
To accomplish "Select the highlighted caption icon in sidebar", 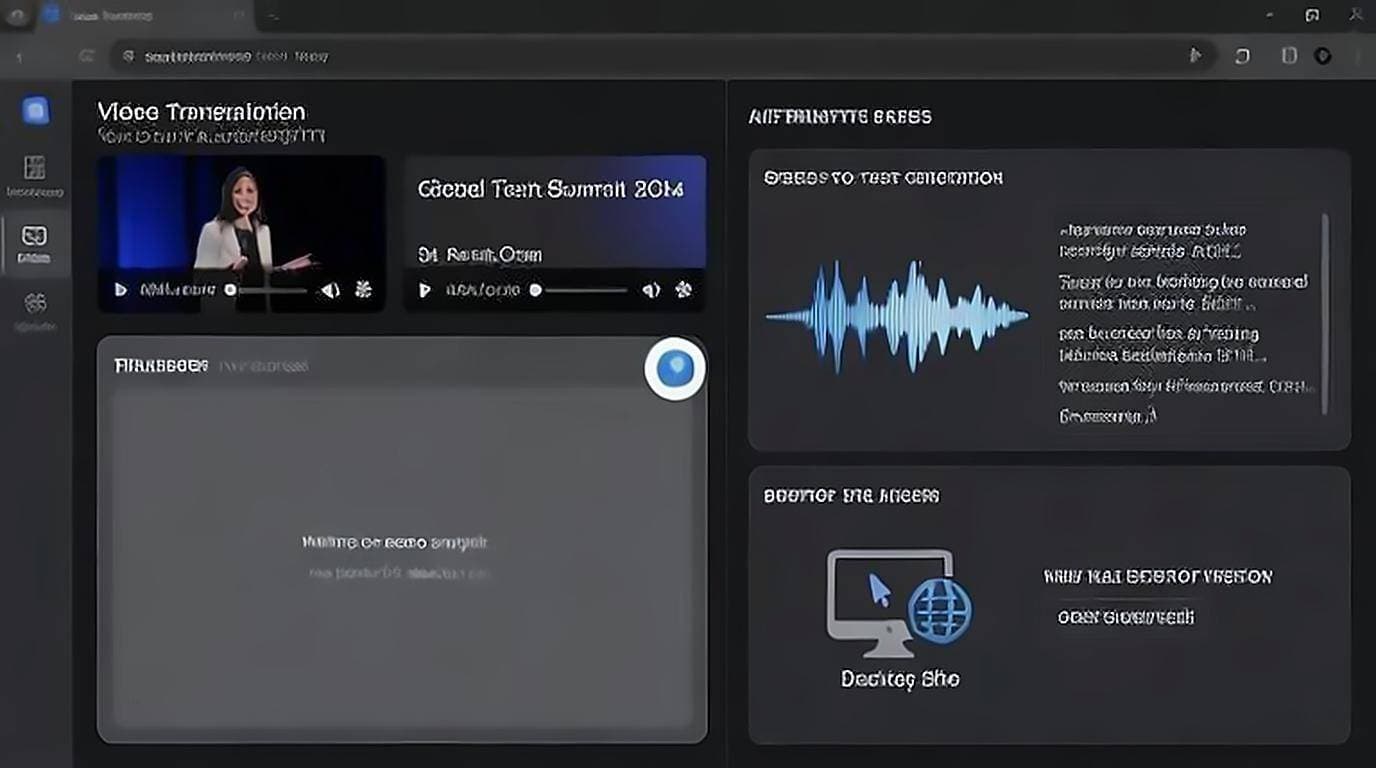I will 35,237.
